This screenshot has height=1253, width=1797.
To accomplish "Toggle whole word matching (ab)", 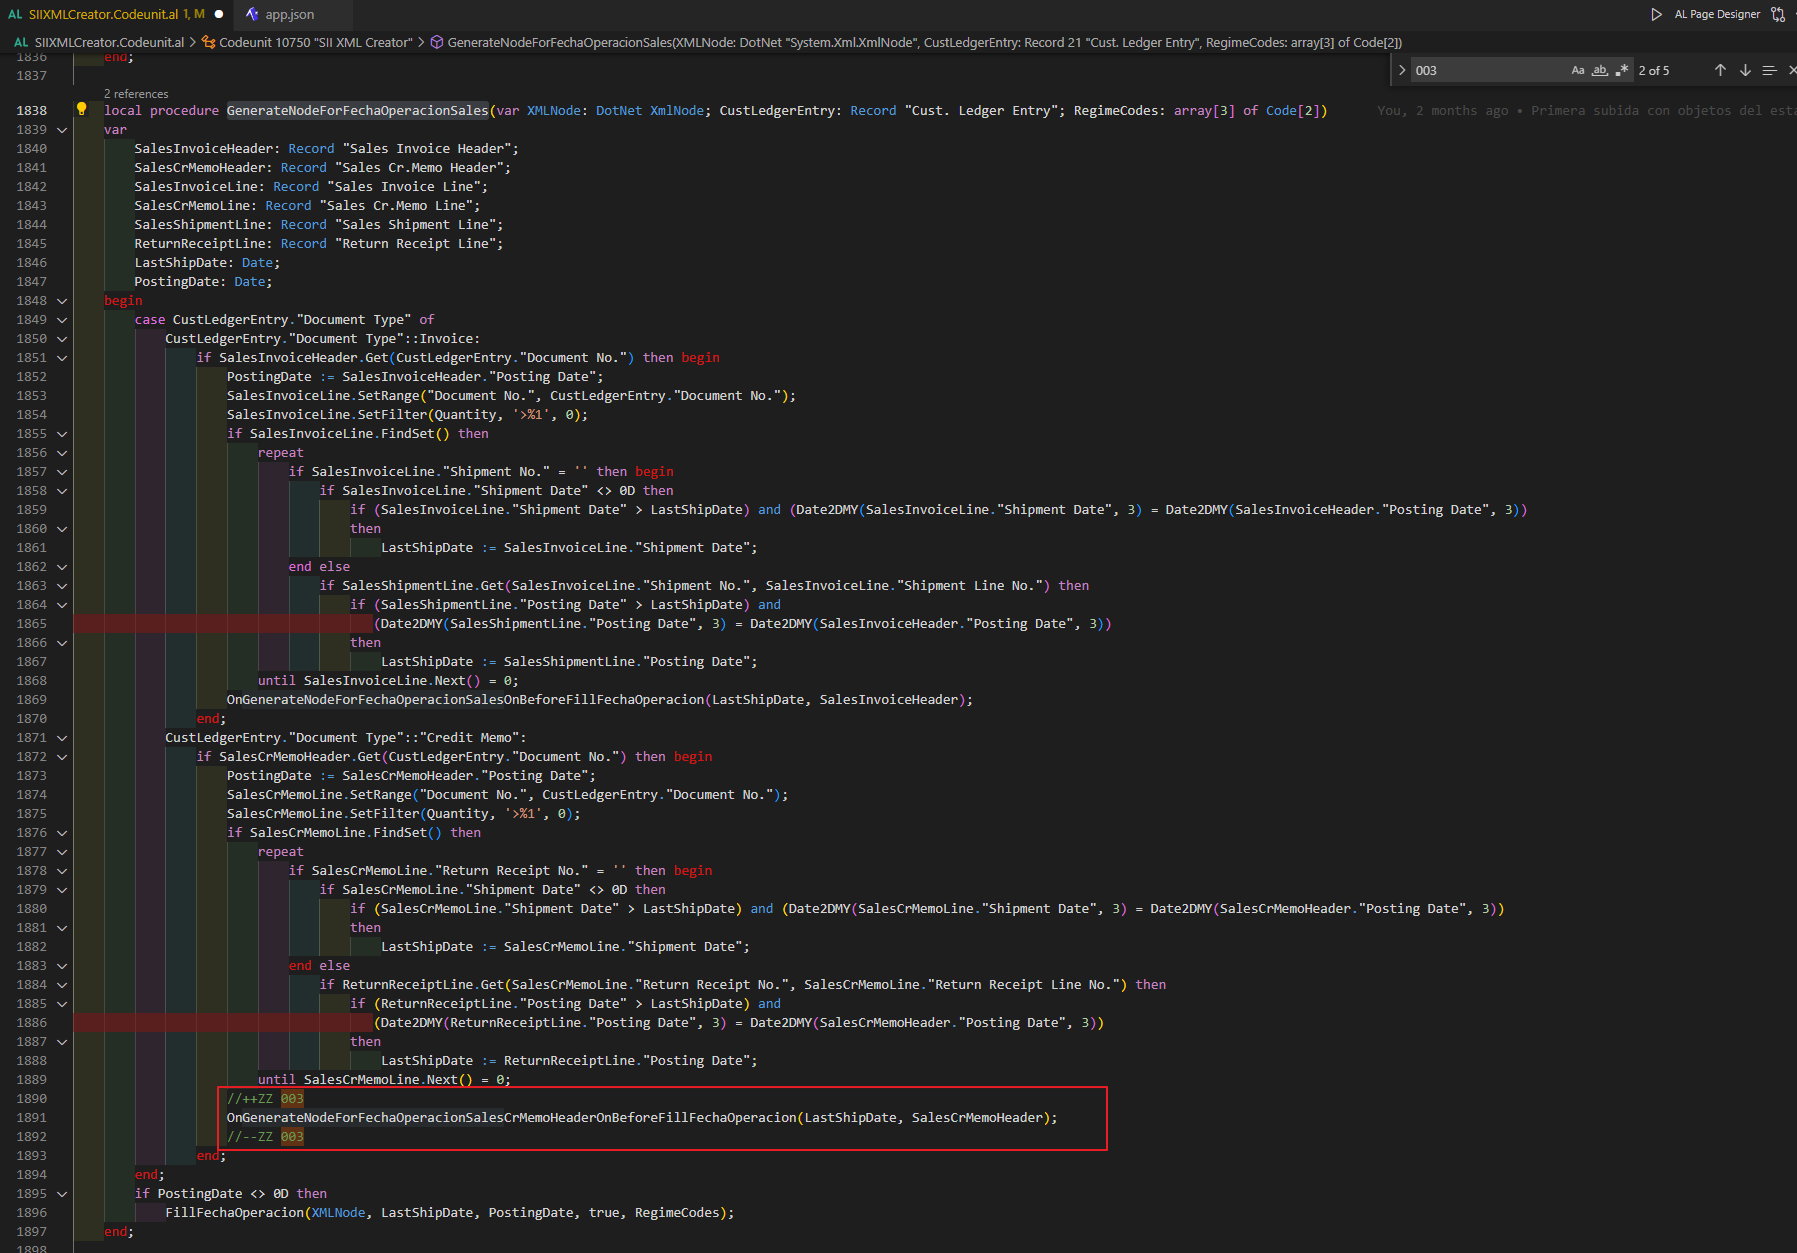I will (x=1600, y=70).
